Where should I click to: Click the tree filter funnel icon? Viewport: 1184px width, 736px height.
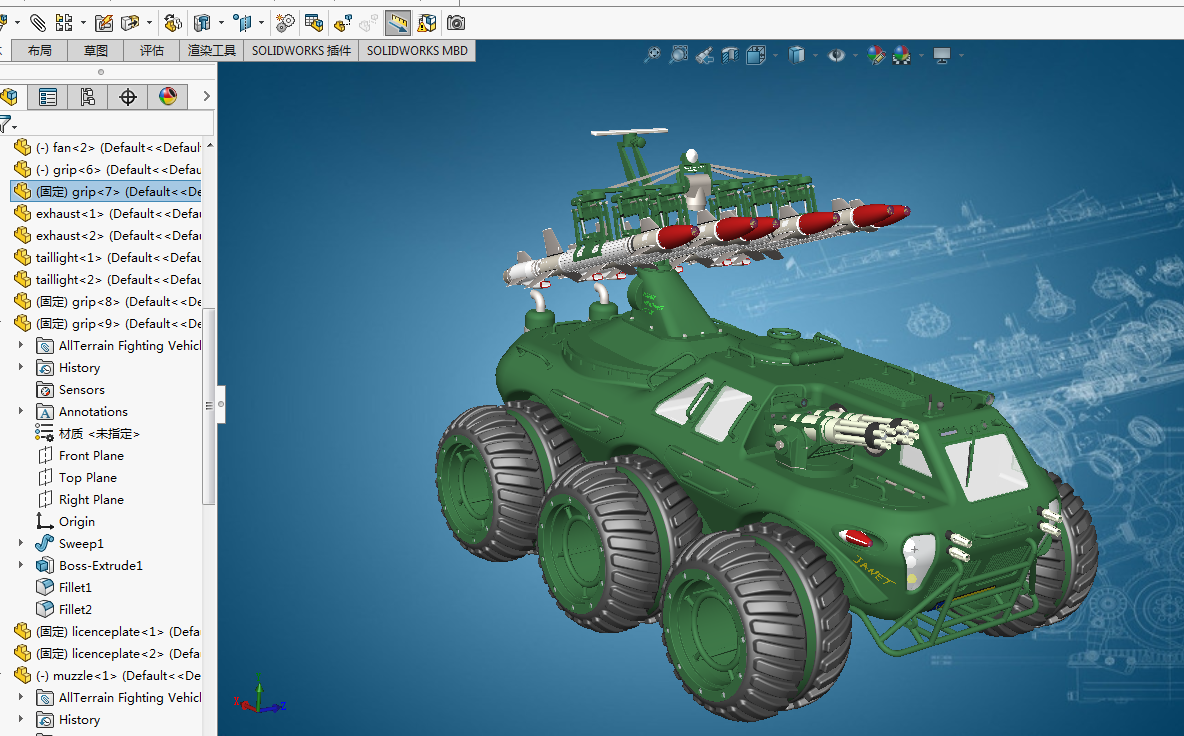(x=6, y=124)
